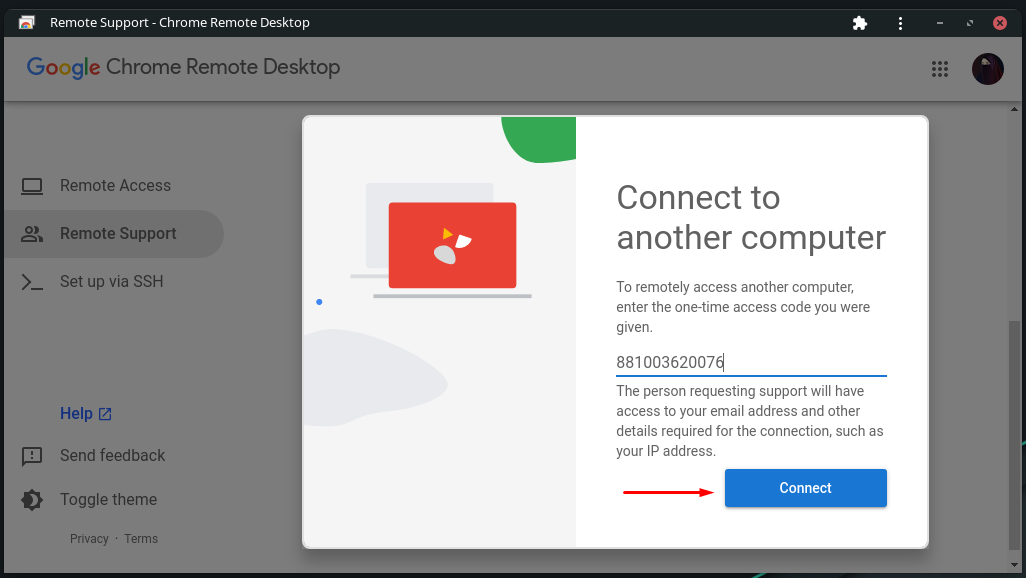This screenshot has height=578, width=1026.
Task: Click the people icon beside Remote Support
Action: (x=32, y=234)
